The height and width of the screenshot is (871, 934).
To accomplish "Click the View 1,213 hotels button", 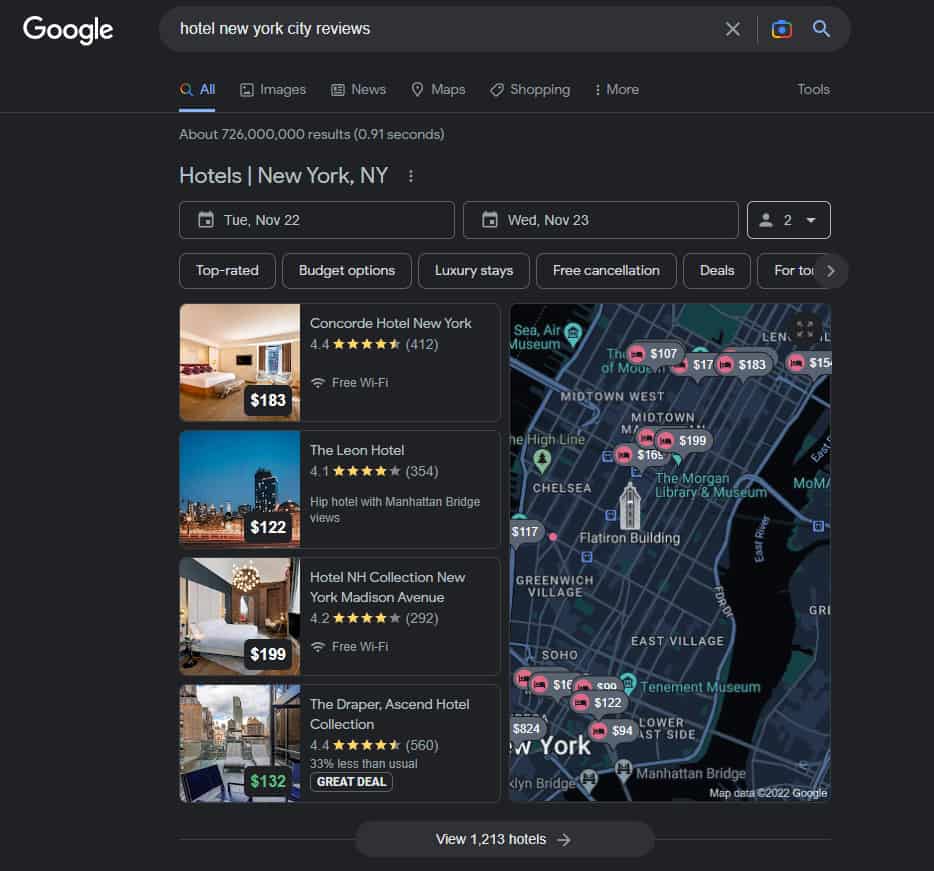I will point(503,839).
